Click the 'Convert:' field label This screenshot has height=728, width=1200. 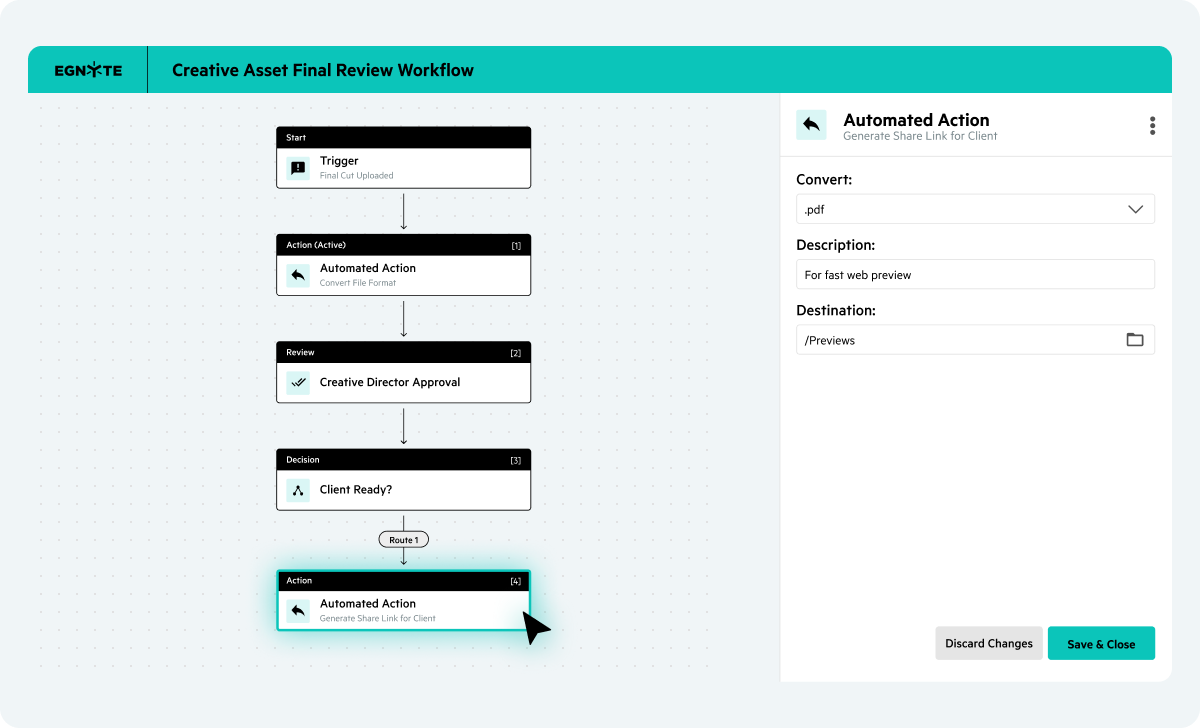[x=824, y=180]
